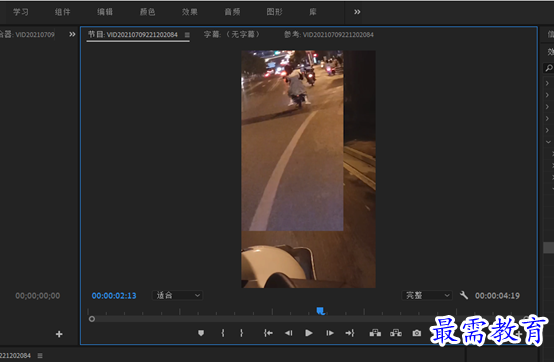
Task: Click the Lift button
Action: click(x=375, y=333)
